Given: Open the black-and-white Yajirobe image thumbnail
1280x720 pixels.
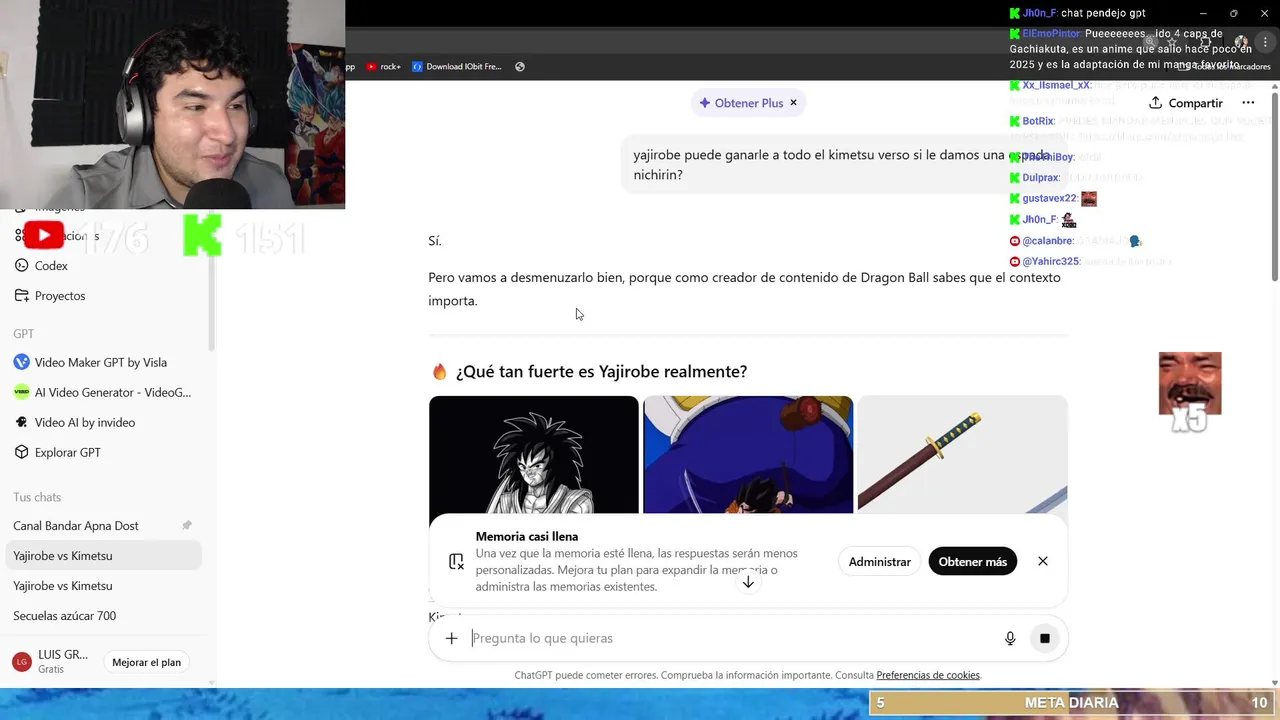Looking at the screenshot, I should pyautogui.click(x=534, y=455).
